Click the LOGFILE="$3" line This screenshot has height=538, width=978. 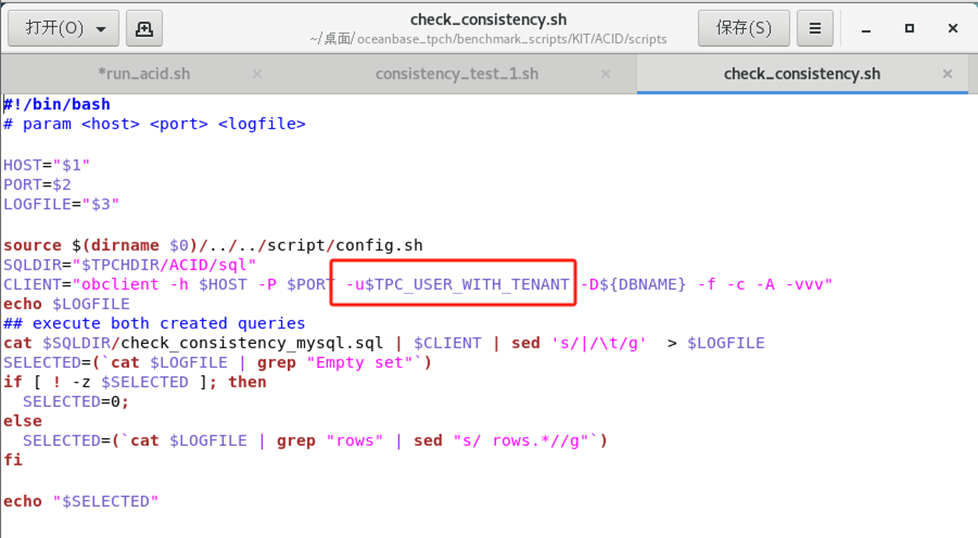[x=61, y=204]
